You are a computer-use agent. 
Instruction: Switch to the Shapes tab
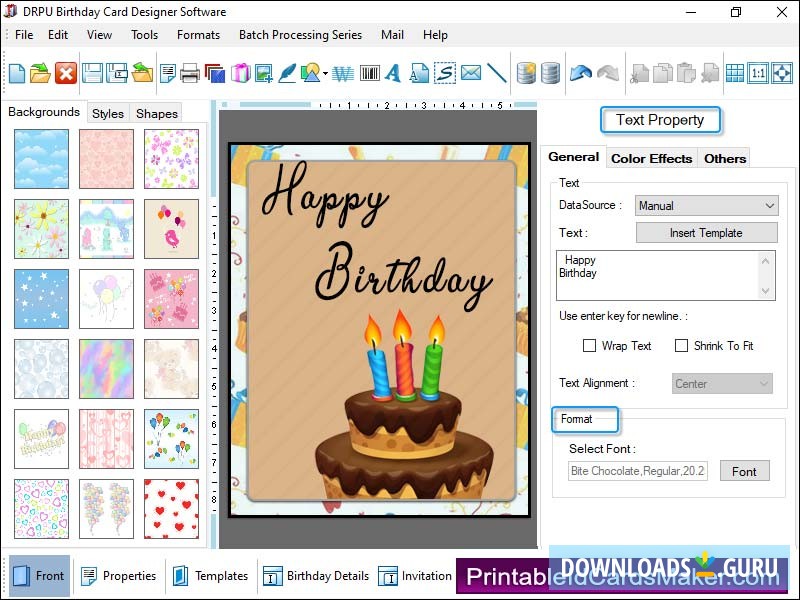[157, 113]
